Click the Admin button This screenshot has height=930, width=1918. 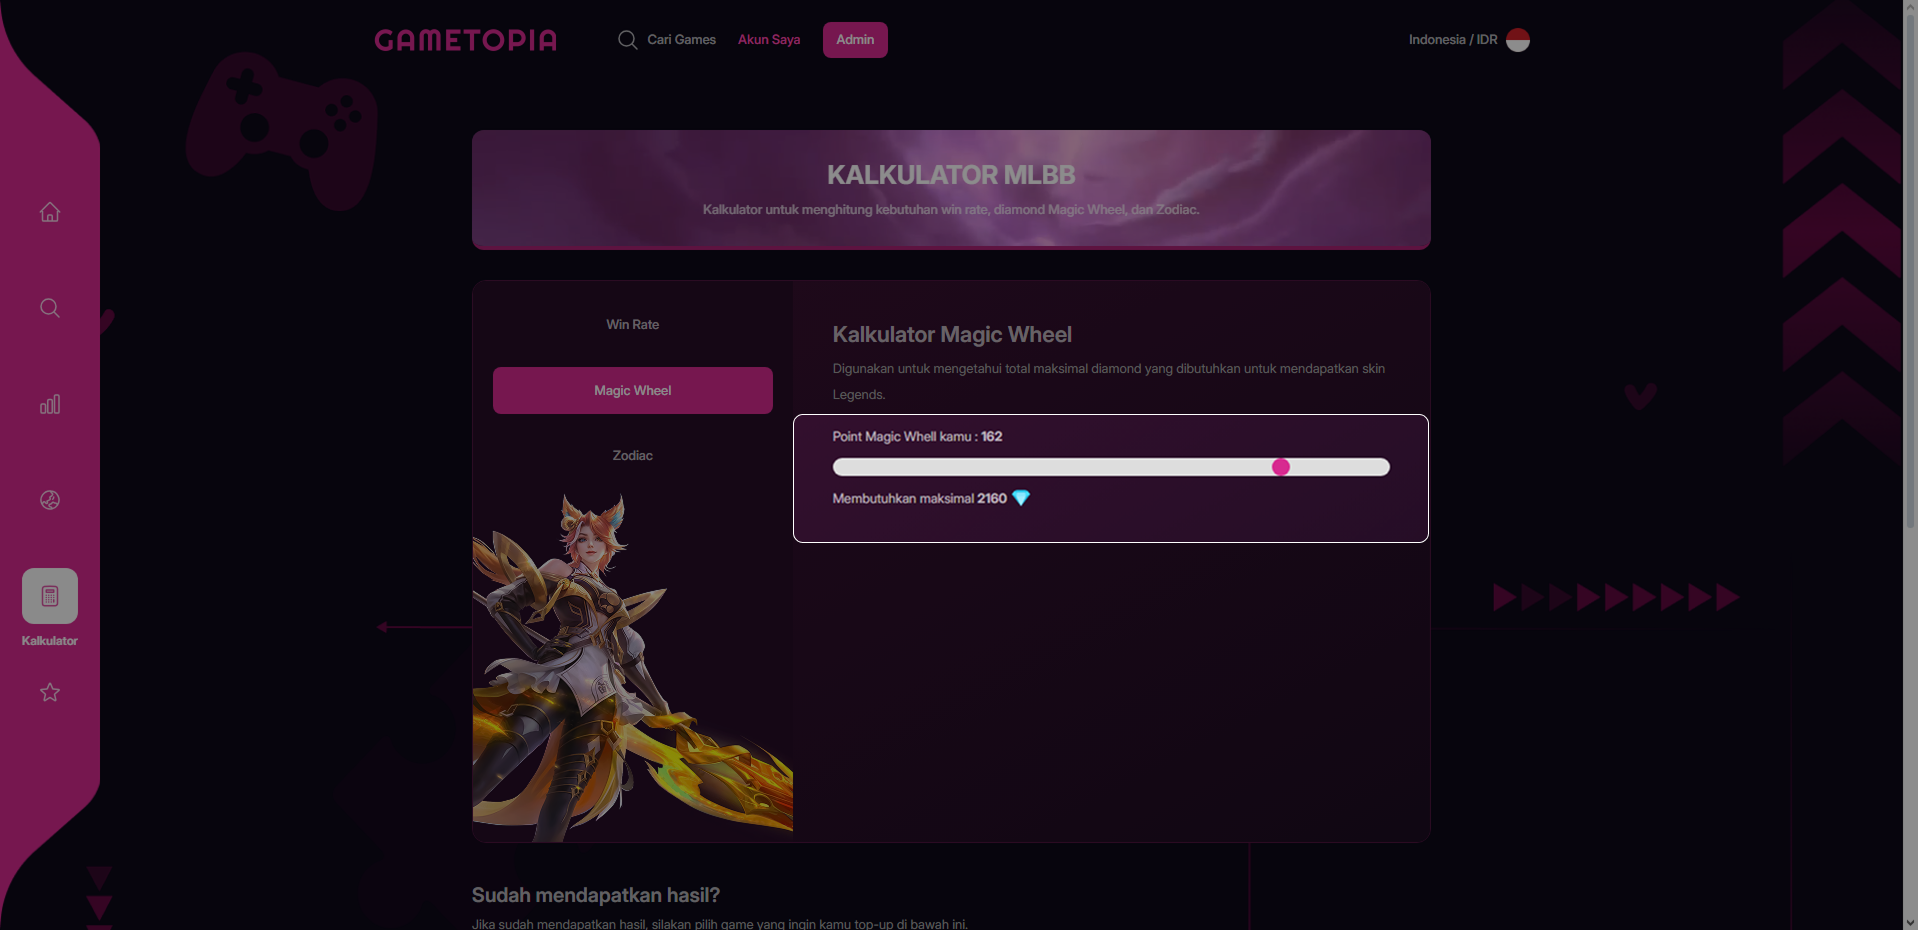coord(855,40)
